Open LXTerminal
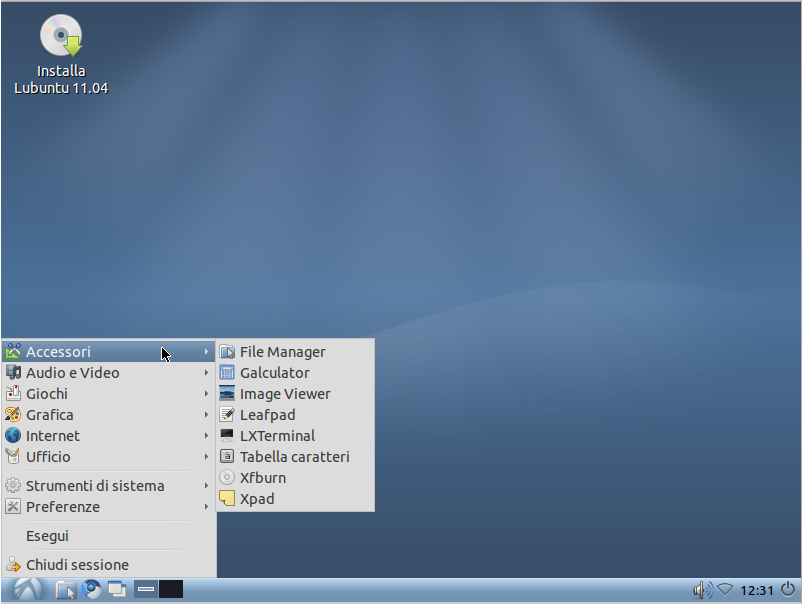 [x=296, y=436]
